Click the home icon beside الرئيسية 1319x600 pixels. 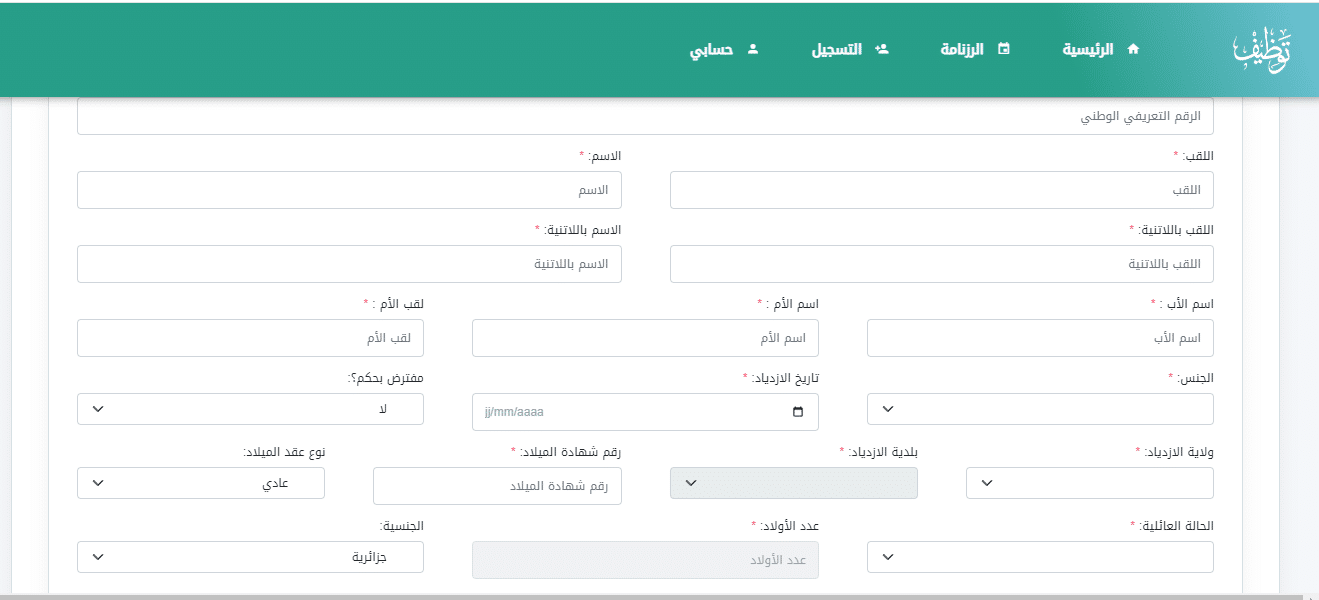(1133, 49)
